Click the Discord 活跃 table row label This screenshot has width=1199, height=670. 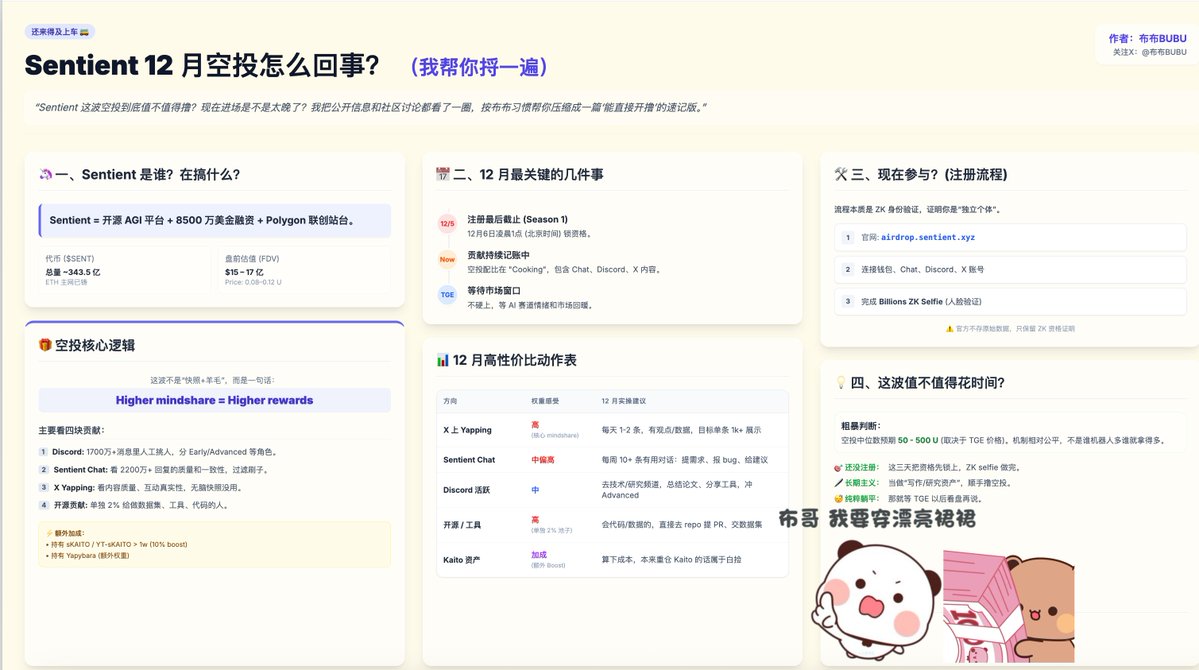[466, 490]
